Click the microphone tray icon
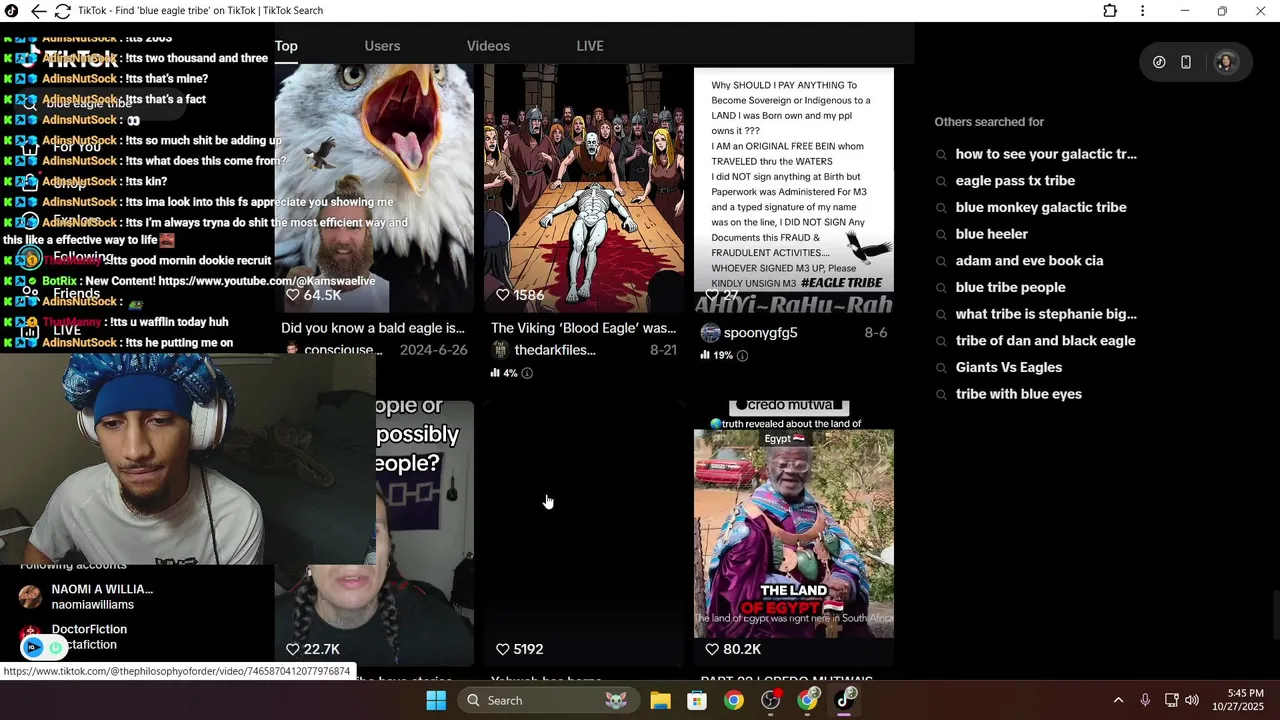 pyautogui.click(x=1145, y=700)
